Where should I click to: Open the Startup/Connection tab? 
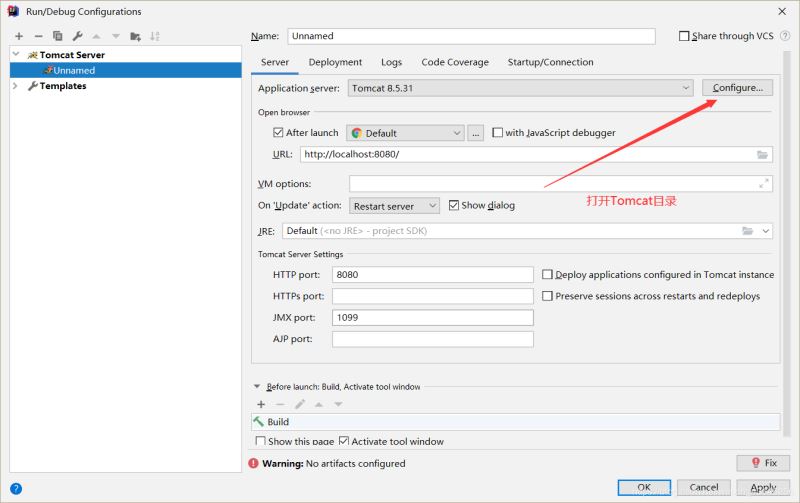click(x=550, y=62)
